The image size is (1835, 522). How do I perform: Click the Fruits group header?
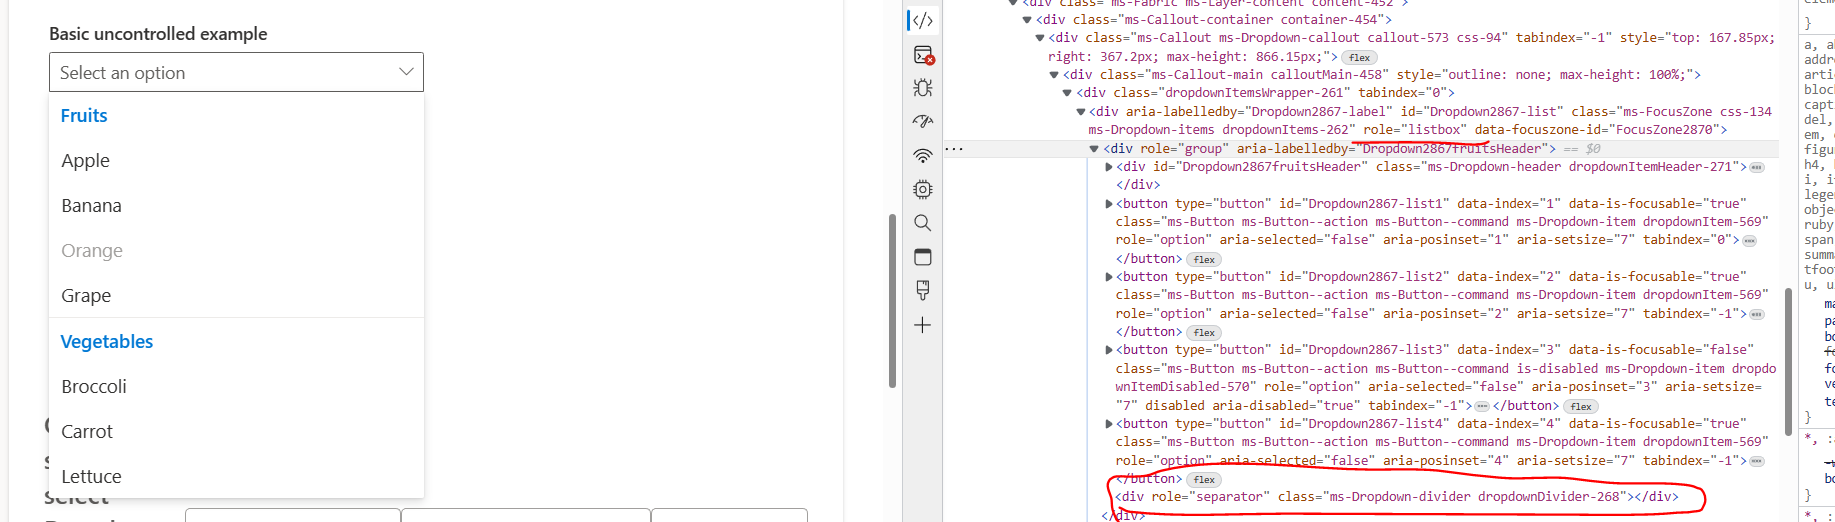pyautogui.click(x=84, y=115)
